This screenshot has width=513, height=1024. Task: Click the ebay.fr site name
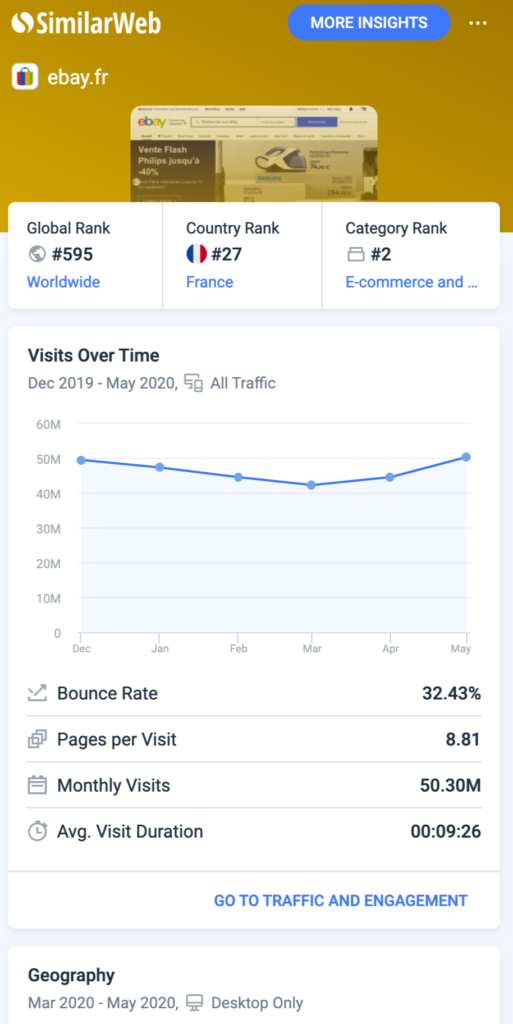click(78, 78)
